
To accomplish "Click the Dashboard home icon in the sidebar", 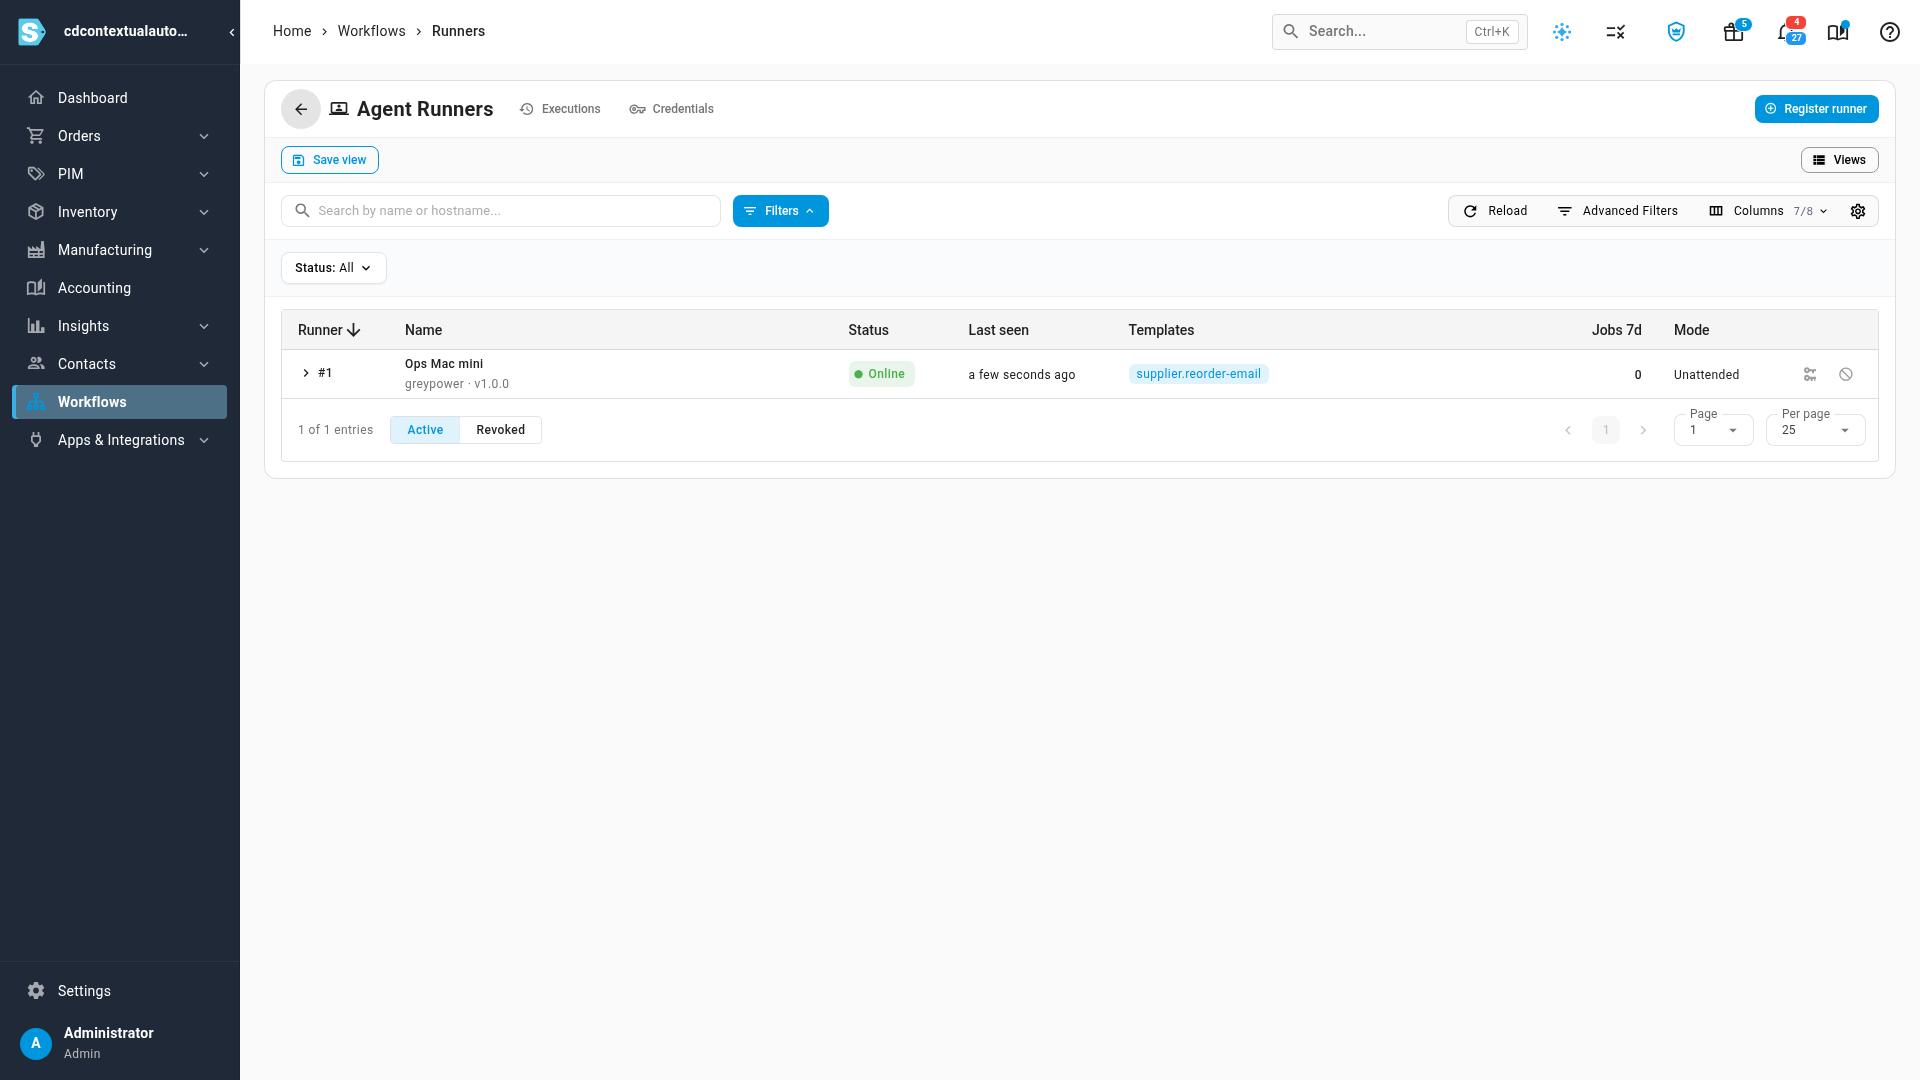I will click(x=36, y=98).
